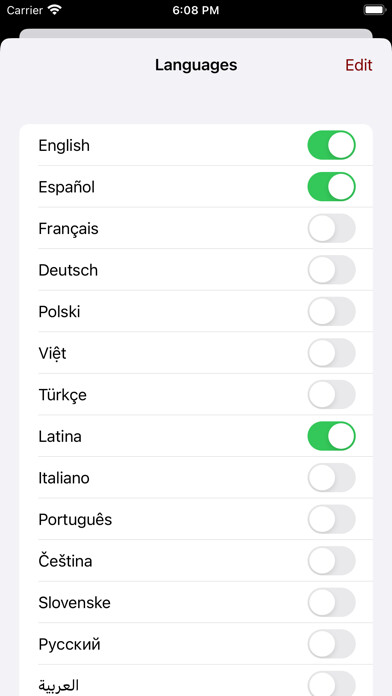Tap the Wi-Fi status icon
Screen dimensions: 392x696
[55, 10]
